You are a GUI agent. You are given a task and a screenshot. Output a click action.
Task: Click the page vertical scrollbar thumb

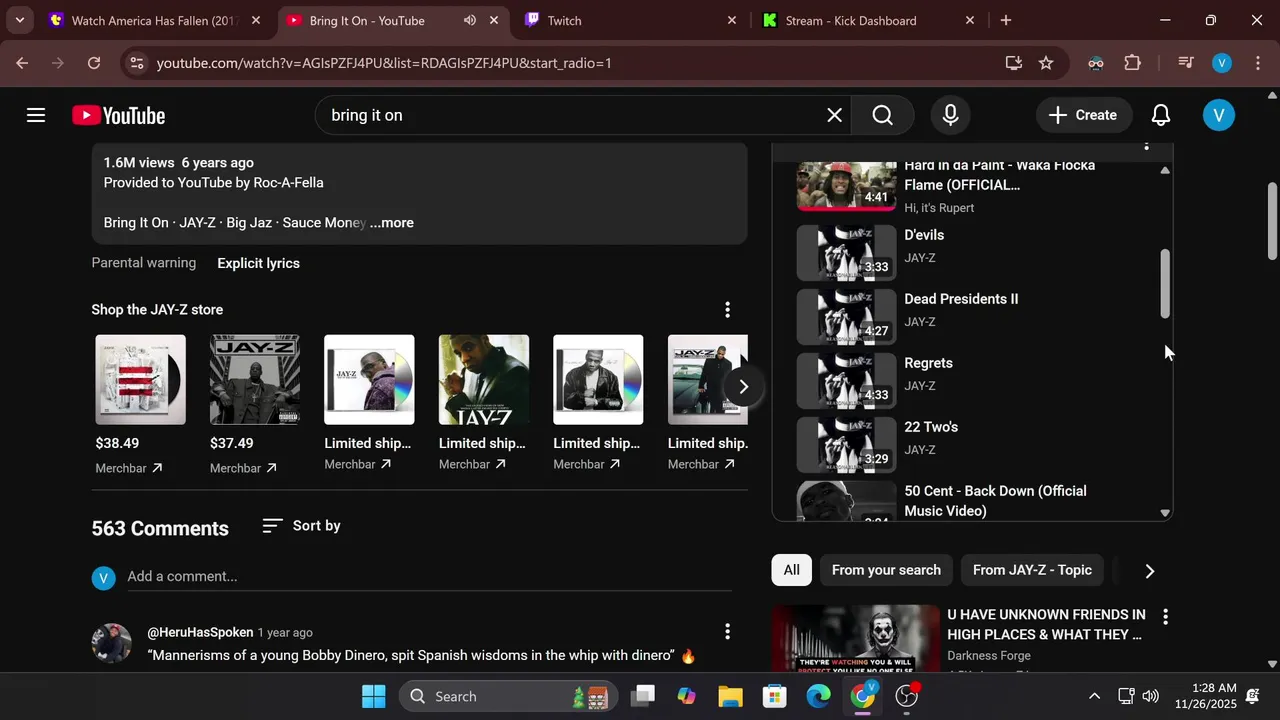pyautogui.click(x=1272, y=220)
